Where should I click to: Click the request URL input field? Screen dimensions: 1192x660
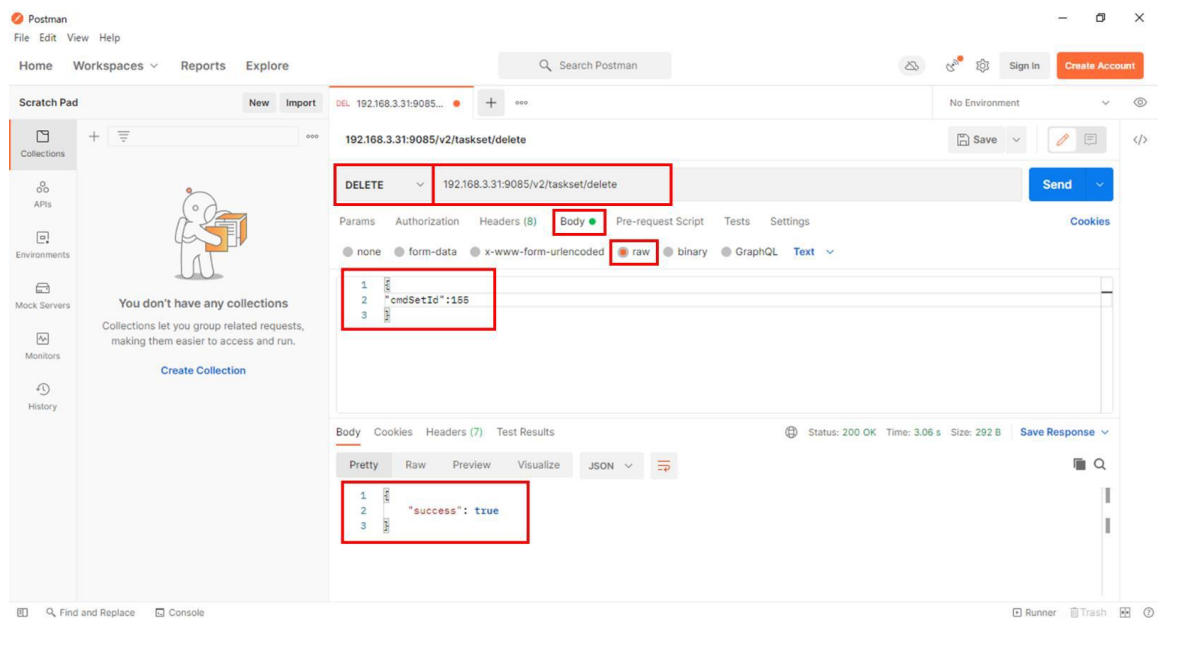coord(552,185)
